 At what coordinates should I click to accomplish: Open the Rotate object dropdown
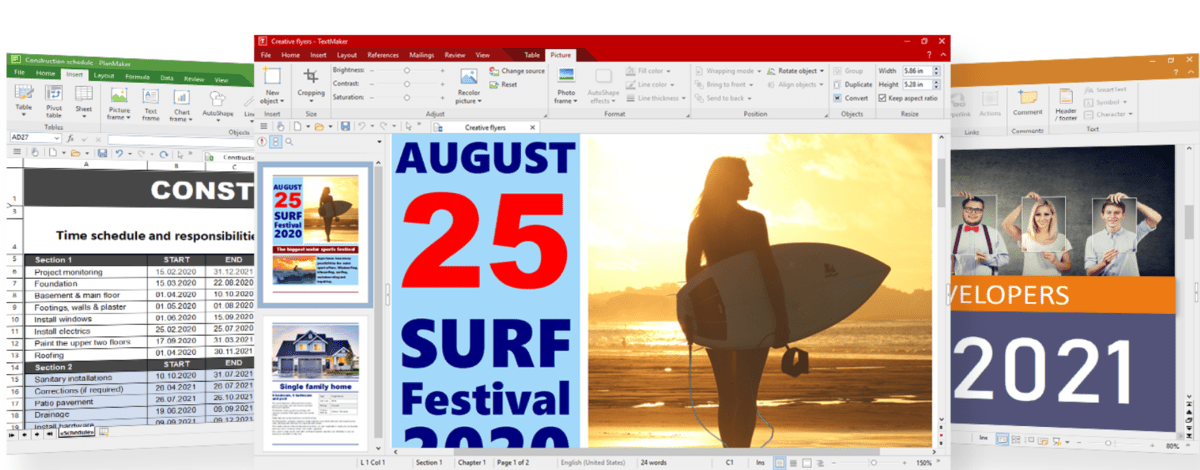pyautogui.click(x=800, y=71)
